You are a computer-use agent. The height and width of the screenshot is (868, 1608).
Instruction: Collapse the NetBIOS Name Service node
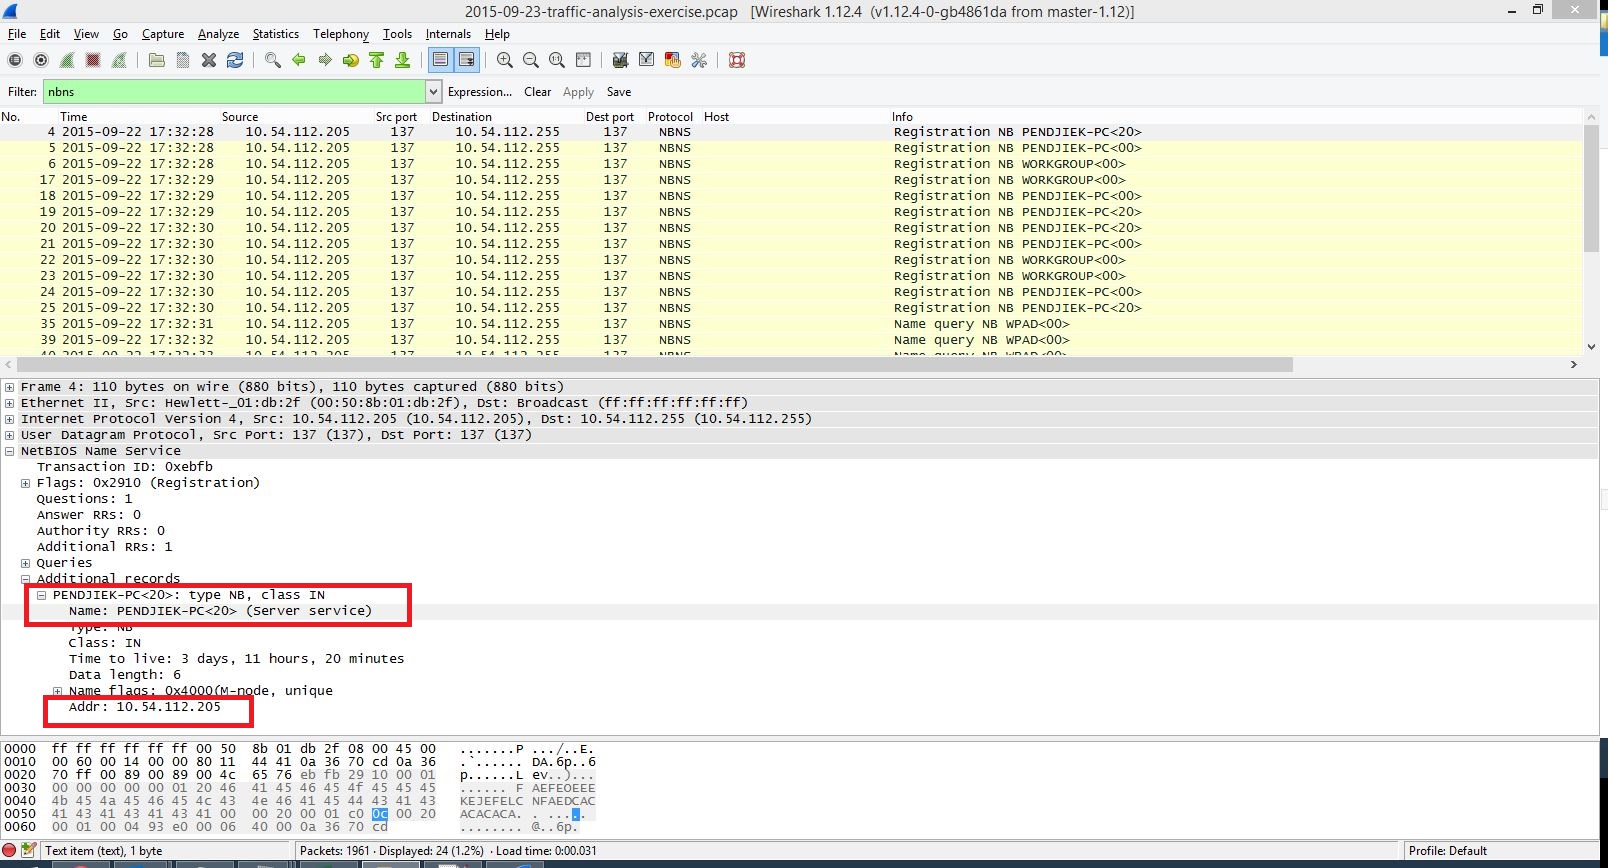click(x=10, y=451)
